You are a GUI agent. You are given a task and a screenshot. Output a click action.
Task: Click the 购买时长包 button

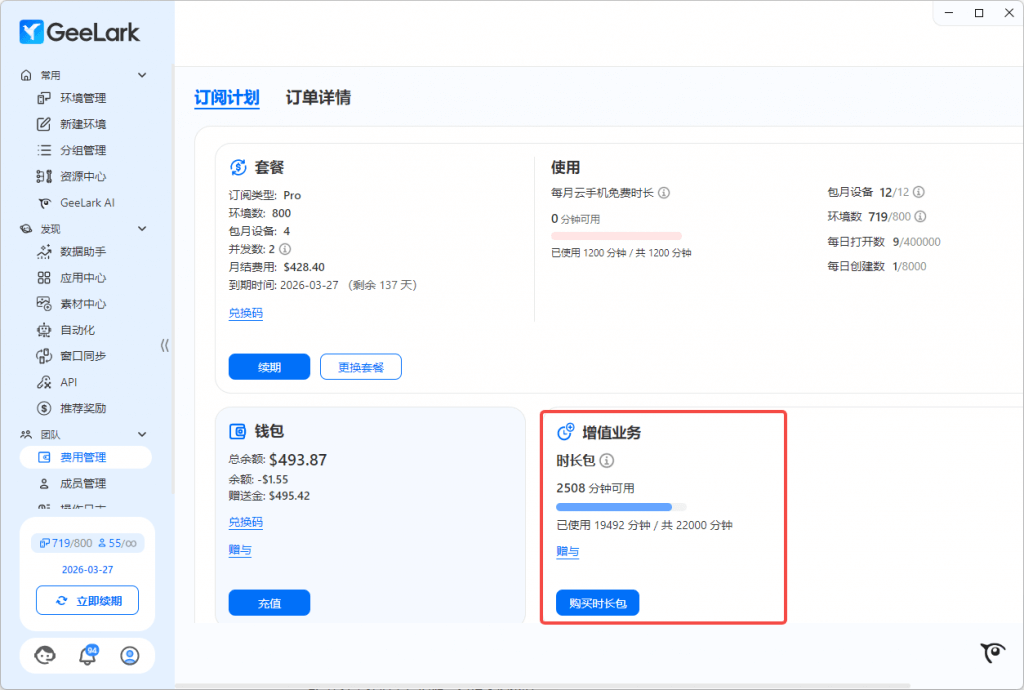tap(597, 603)
